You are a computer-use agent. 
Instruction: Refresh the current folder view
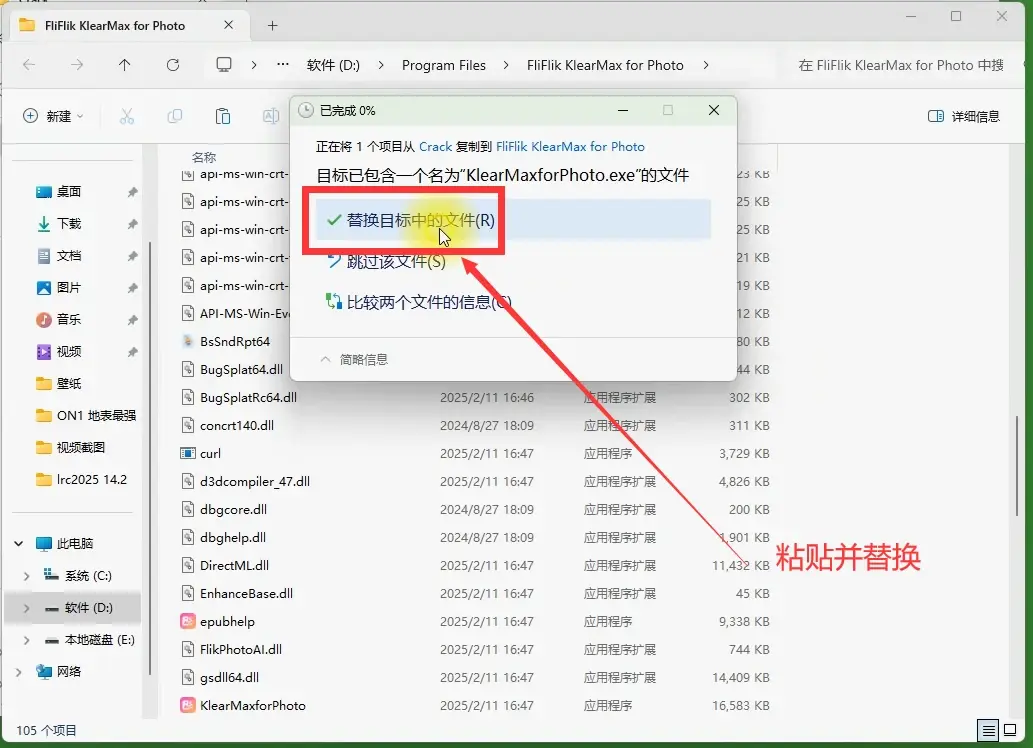(173, 65)
